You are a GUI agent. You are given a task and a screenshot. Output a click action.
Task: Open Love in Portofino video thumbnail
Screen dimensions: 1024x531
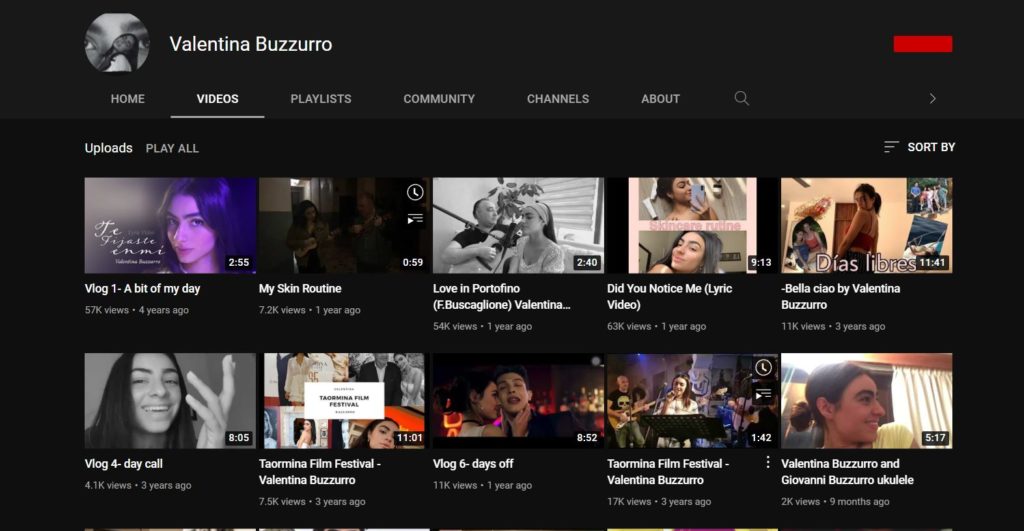pyautogui.click(x=519, y=225)
